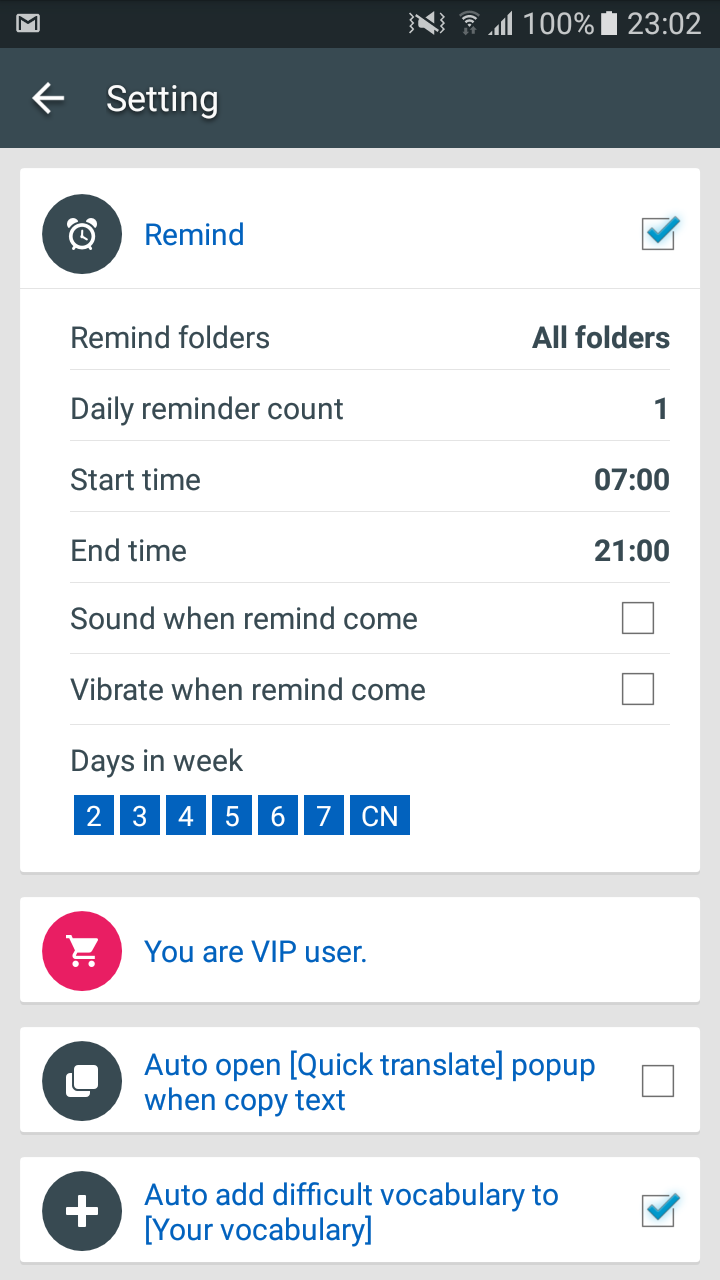Tap the back arrow icon
The image size is (720, 1280).
48,98
